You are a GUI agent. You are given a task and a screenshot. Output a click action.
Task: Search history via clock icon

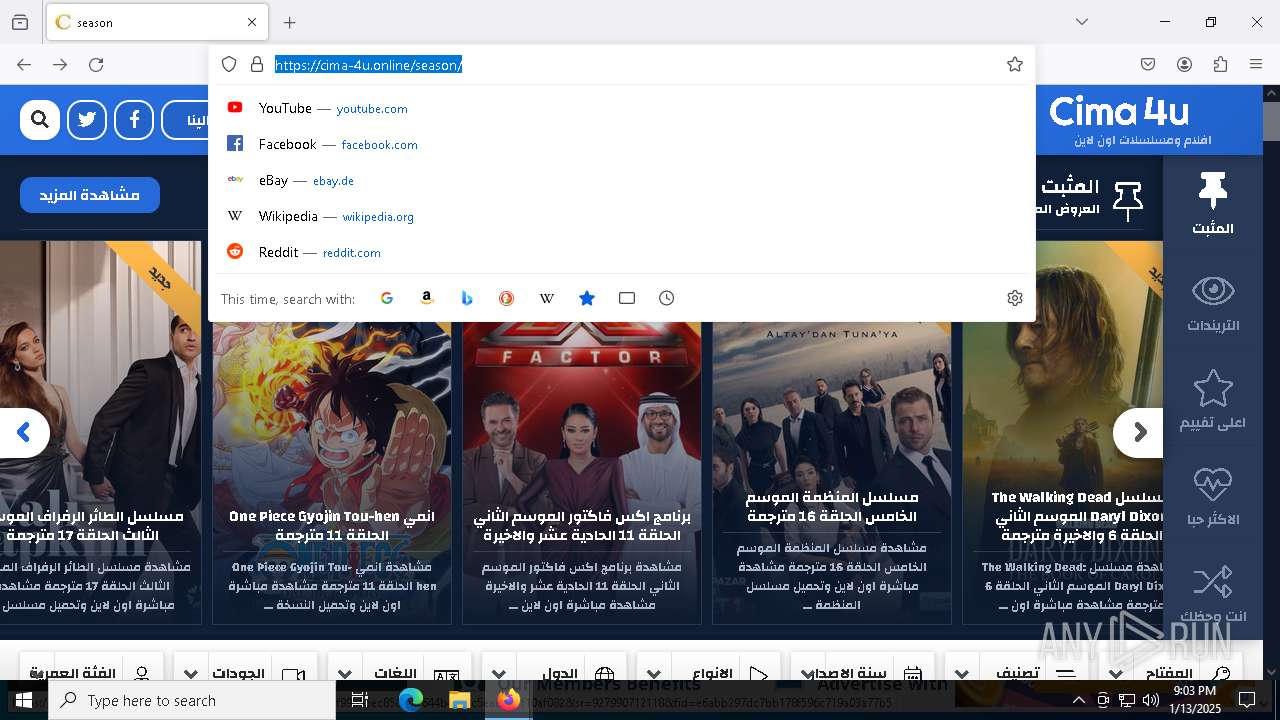667,298
